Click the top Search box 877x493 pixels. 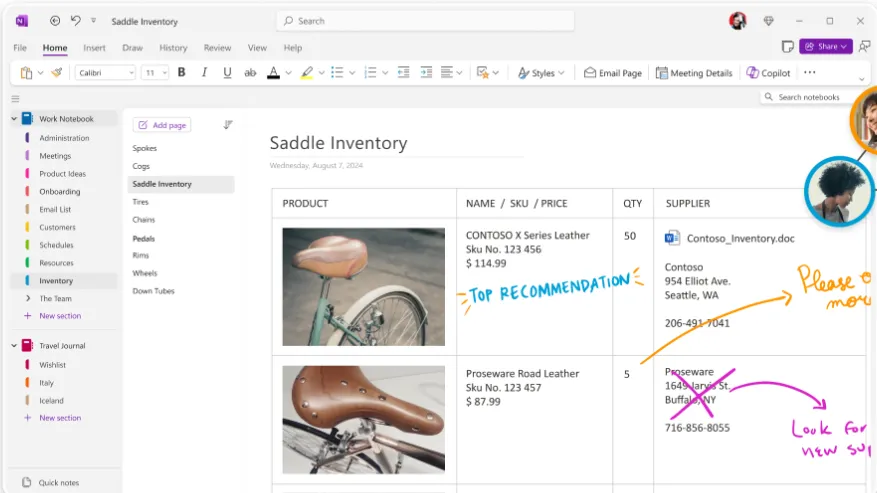point(425,21)
